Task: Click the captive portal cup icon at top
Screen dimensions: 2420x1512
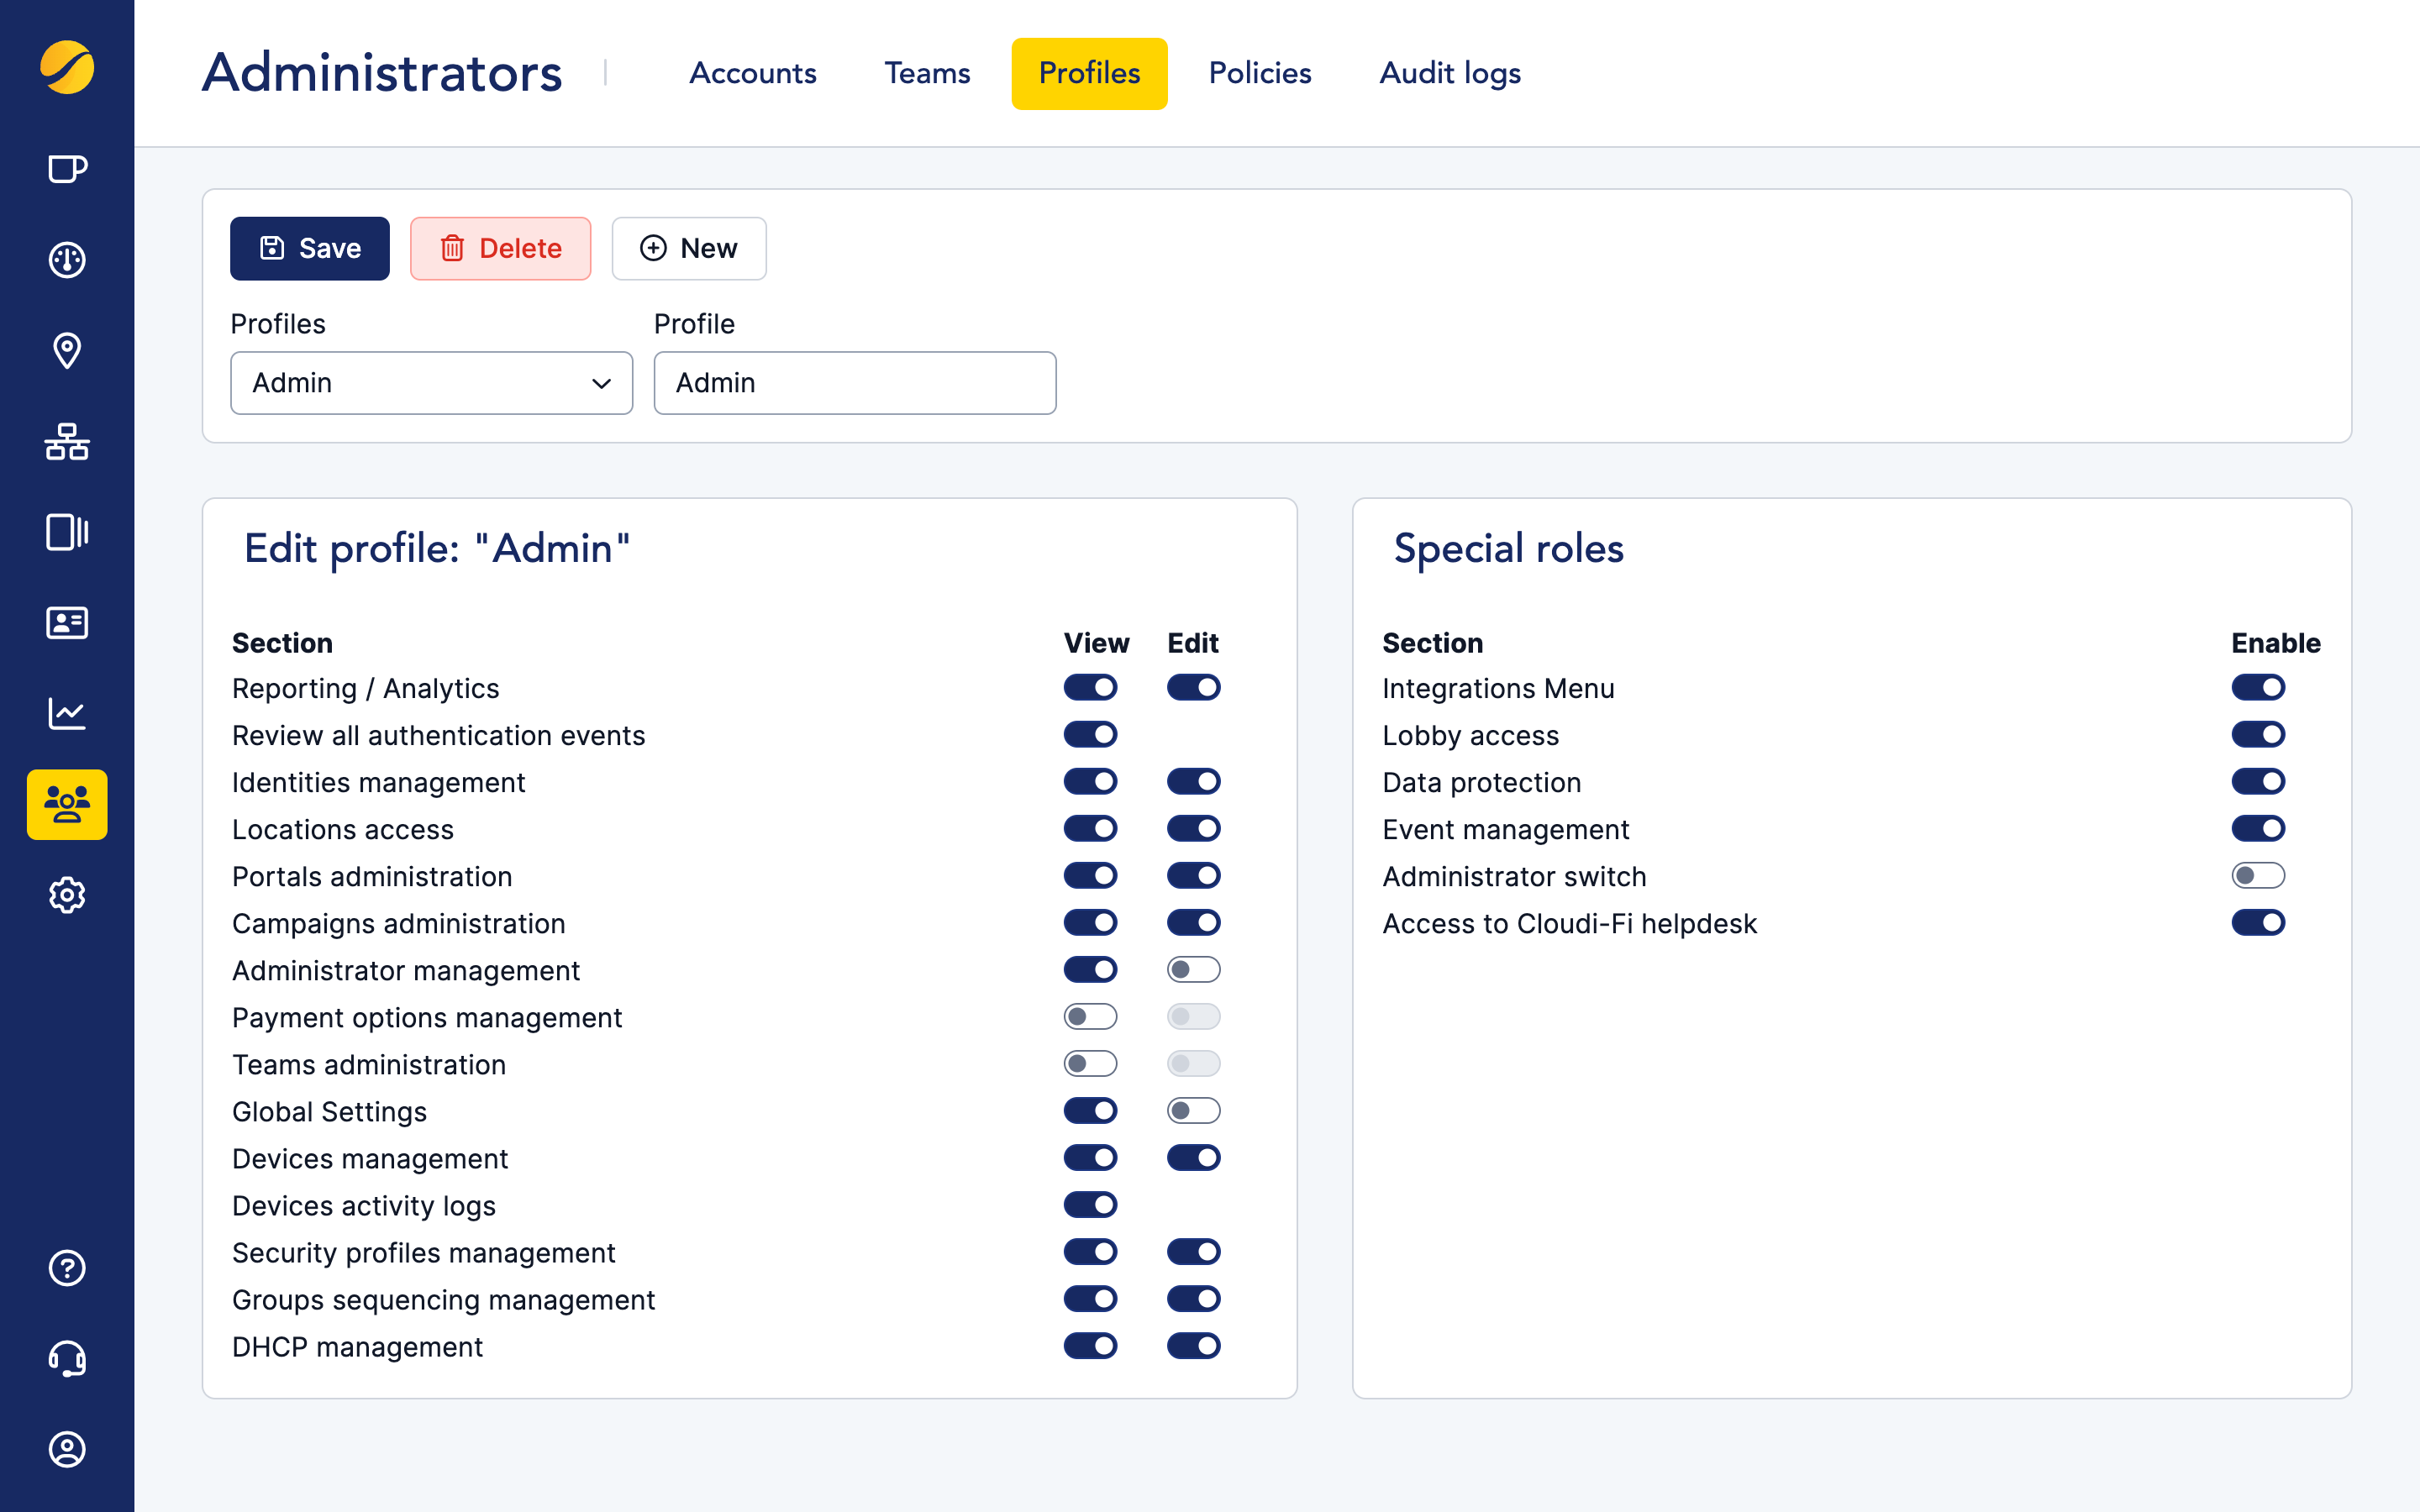Action: pyautogui.click(x=66, y=169)
